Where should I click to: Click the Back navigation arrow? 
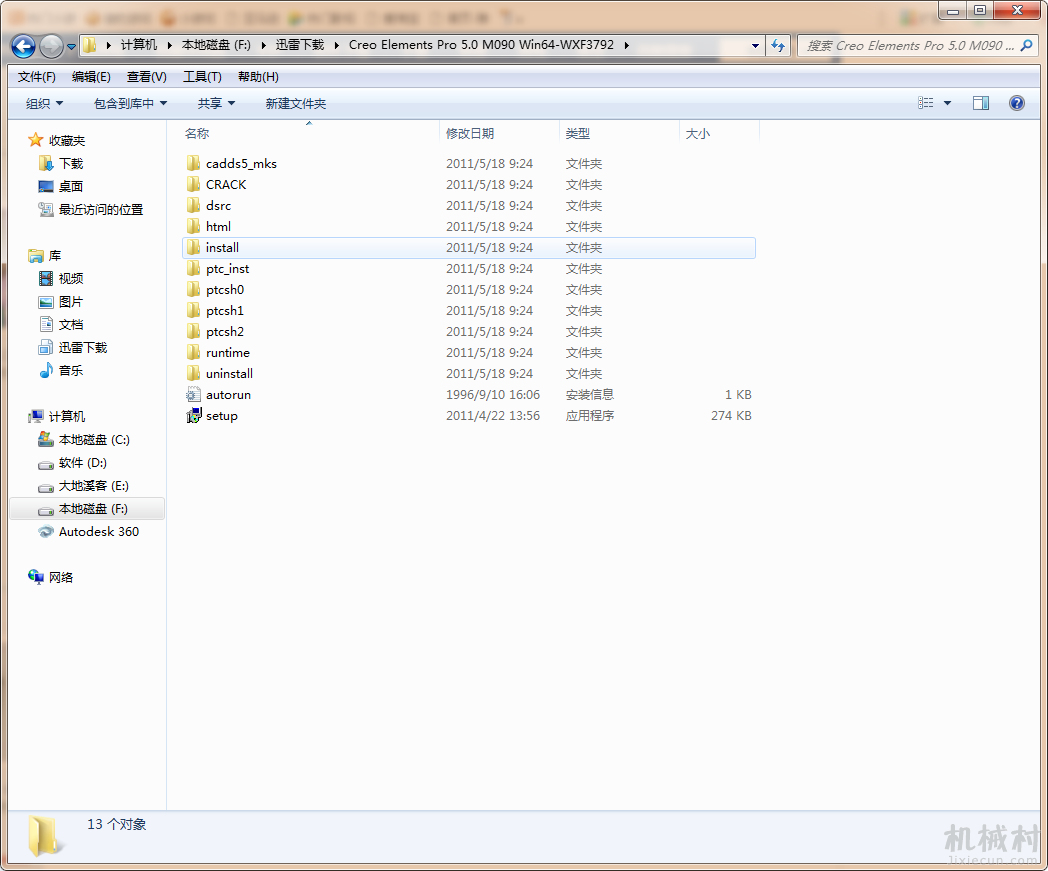(23, 46)
